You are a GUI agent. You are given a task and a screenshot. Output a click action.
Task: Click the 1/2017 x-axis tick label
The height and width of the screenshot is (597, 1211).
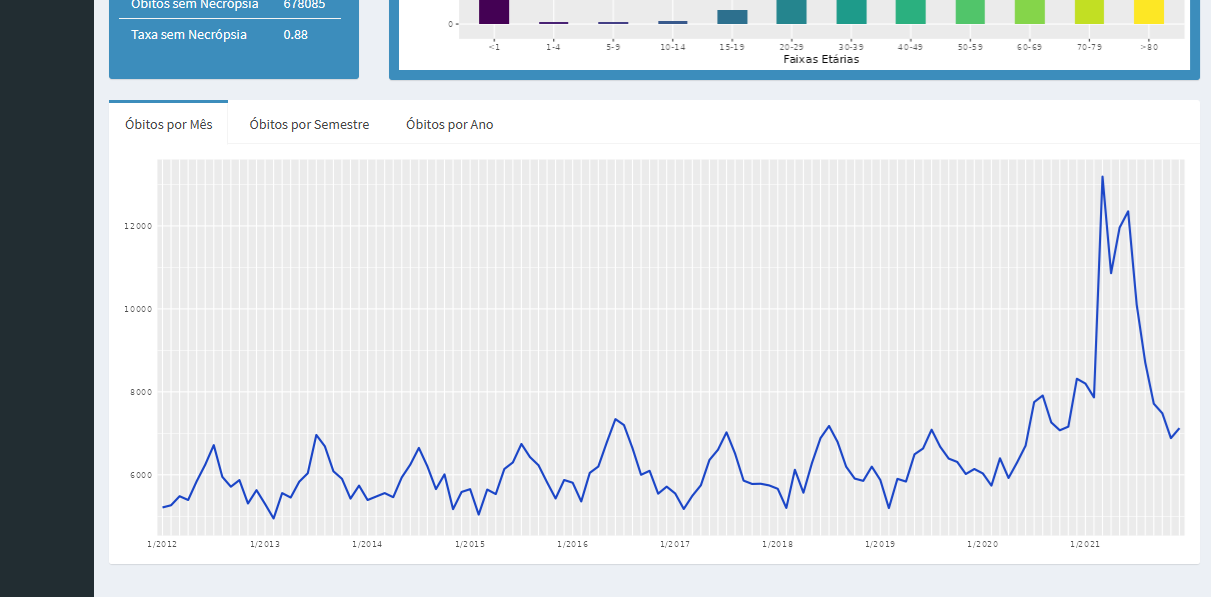(x=675, y=545)
